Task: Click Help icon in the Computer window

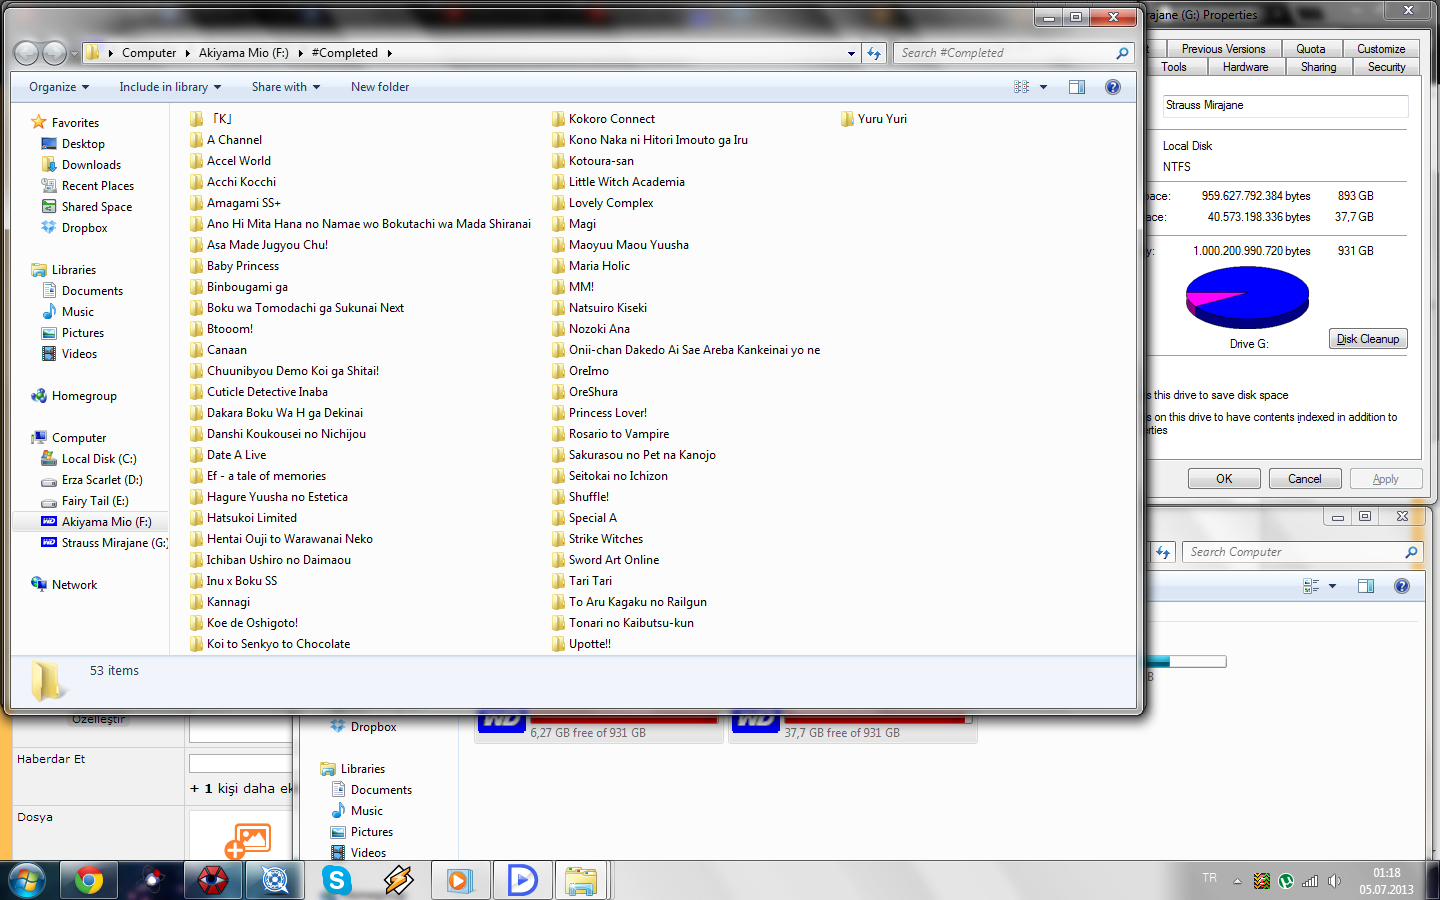Action: 1402,586
